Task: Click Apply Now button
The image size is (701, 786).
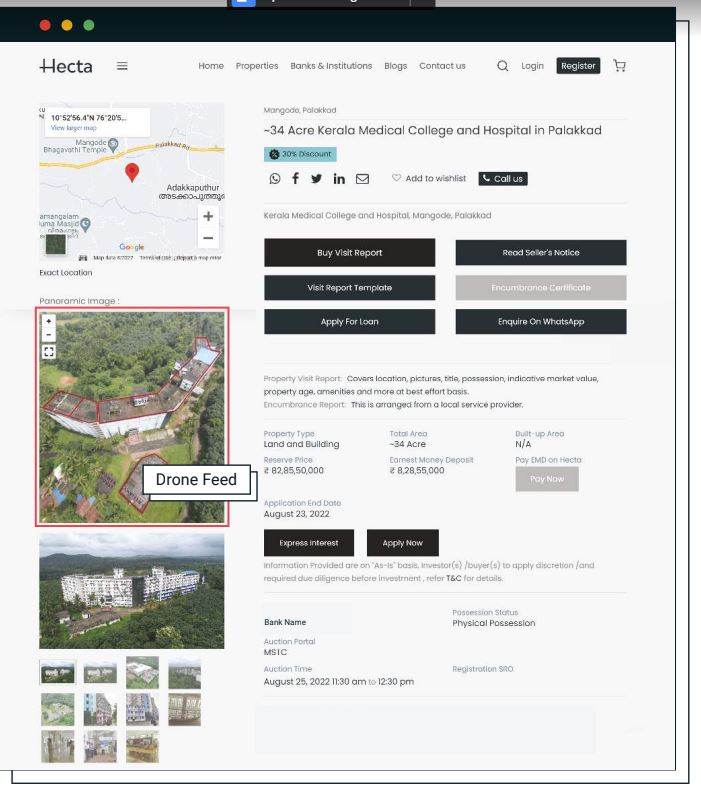Action: [x=403, y=543]
